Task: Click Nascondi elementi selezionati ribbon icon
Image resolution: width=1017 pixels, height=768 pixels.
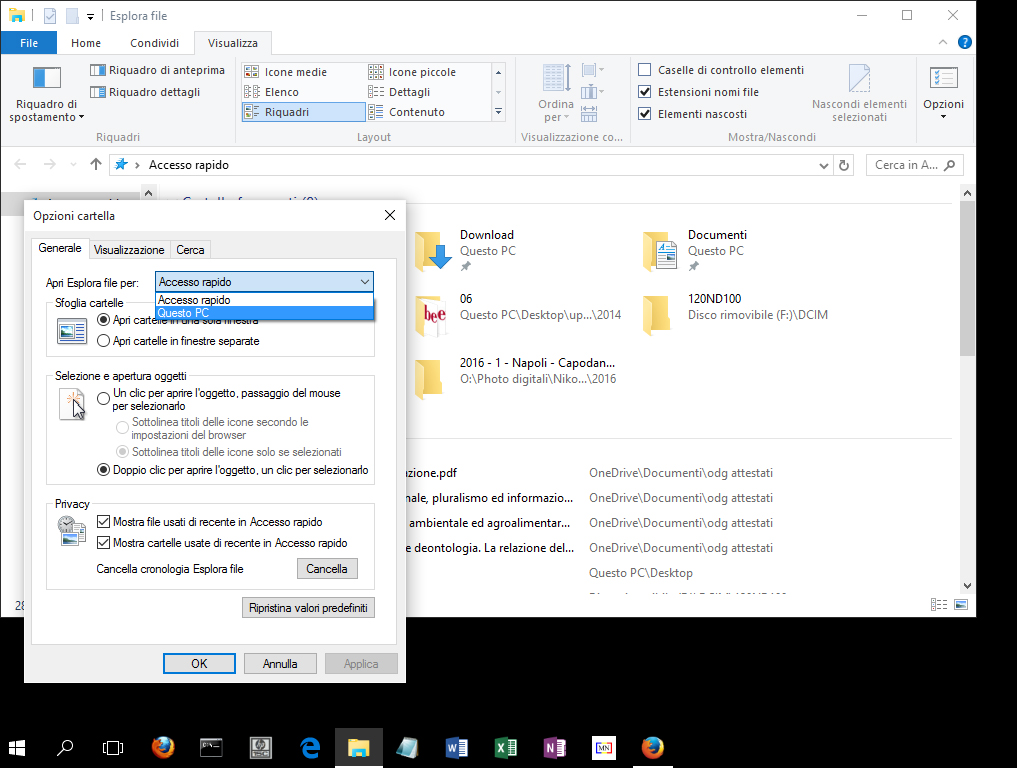Action: point(859,90)
